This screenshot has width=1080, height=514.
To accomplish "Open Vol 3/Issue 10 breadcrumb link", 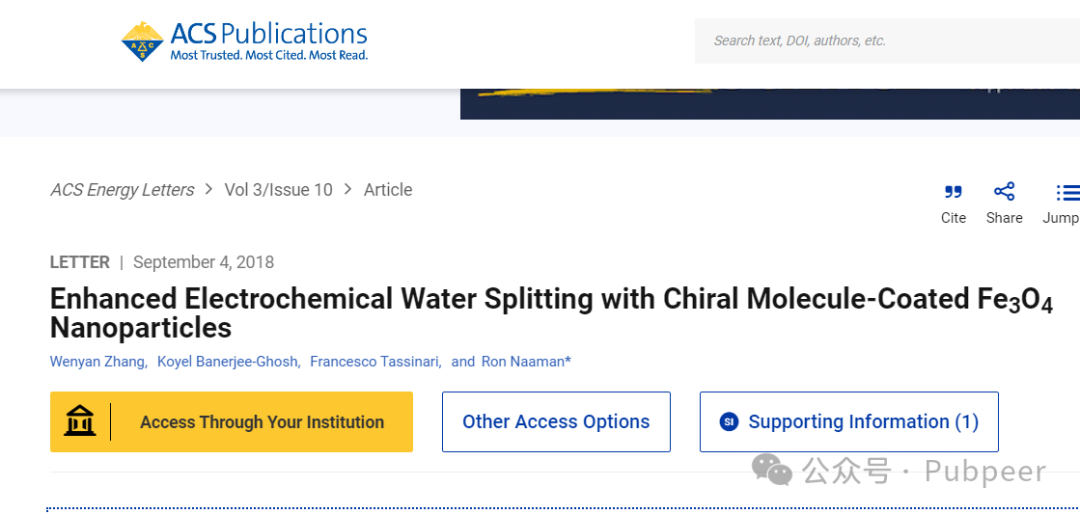I will pyautogui.click(x=278, y=190).
